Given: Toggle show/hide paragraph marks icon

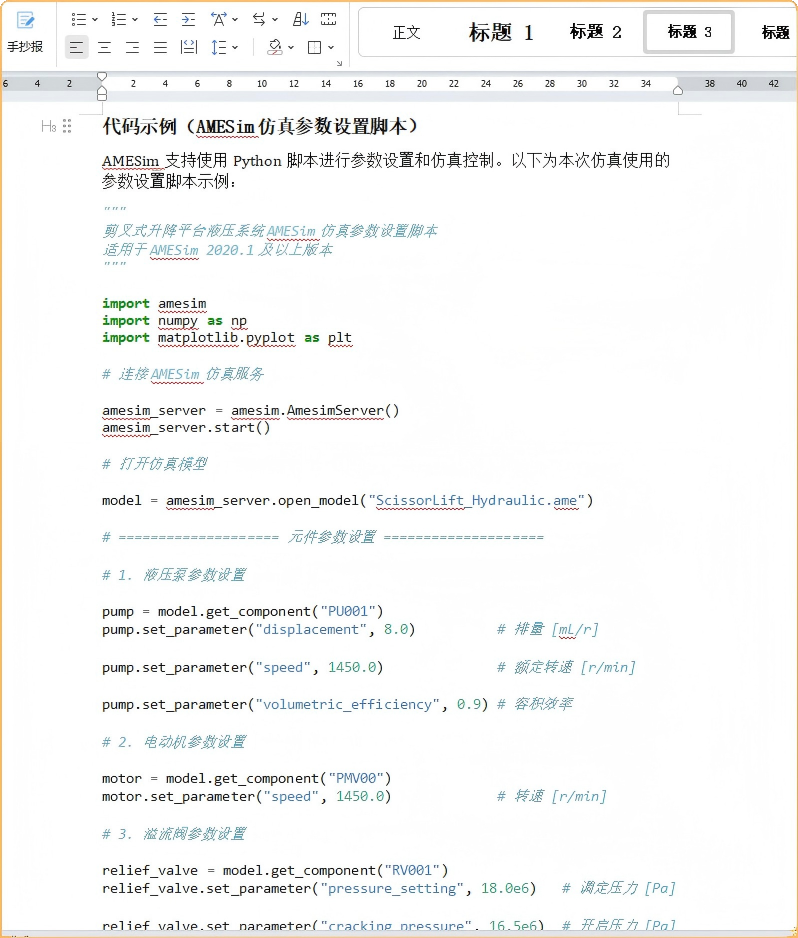Looking at the screenshot, I should 328,19.
